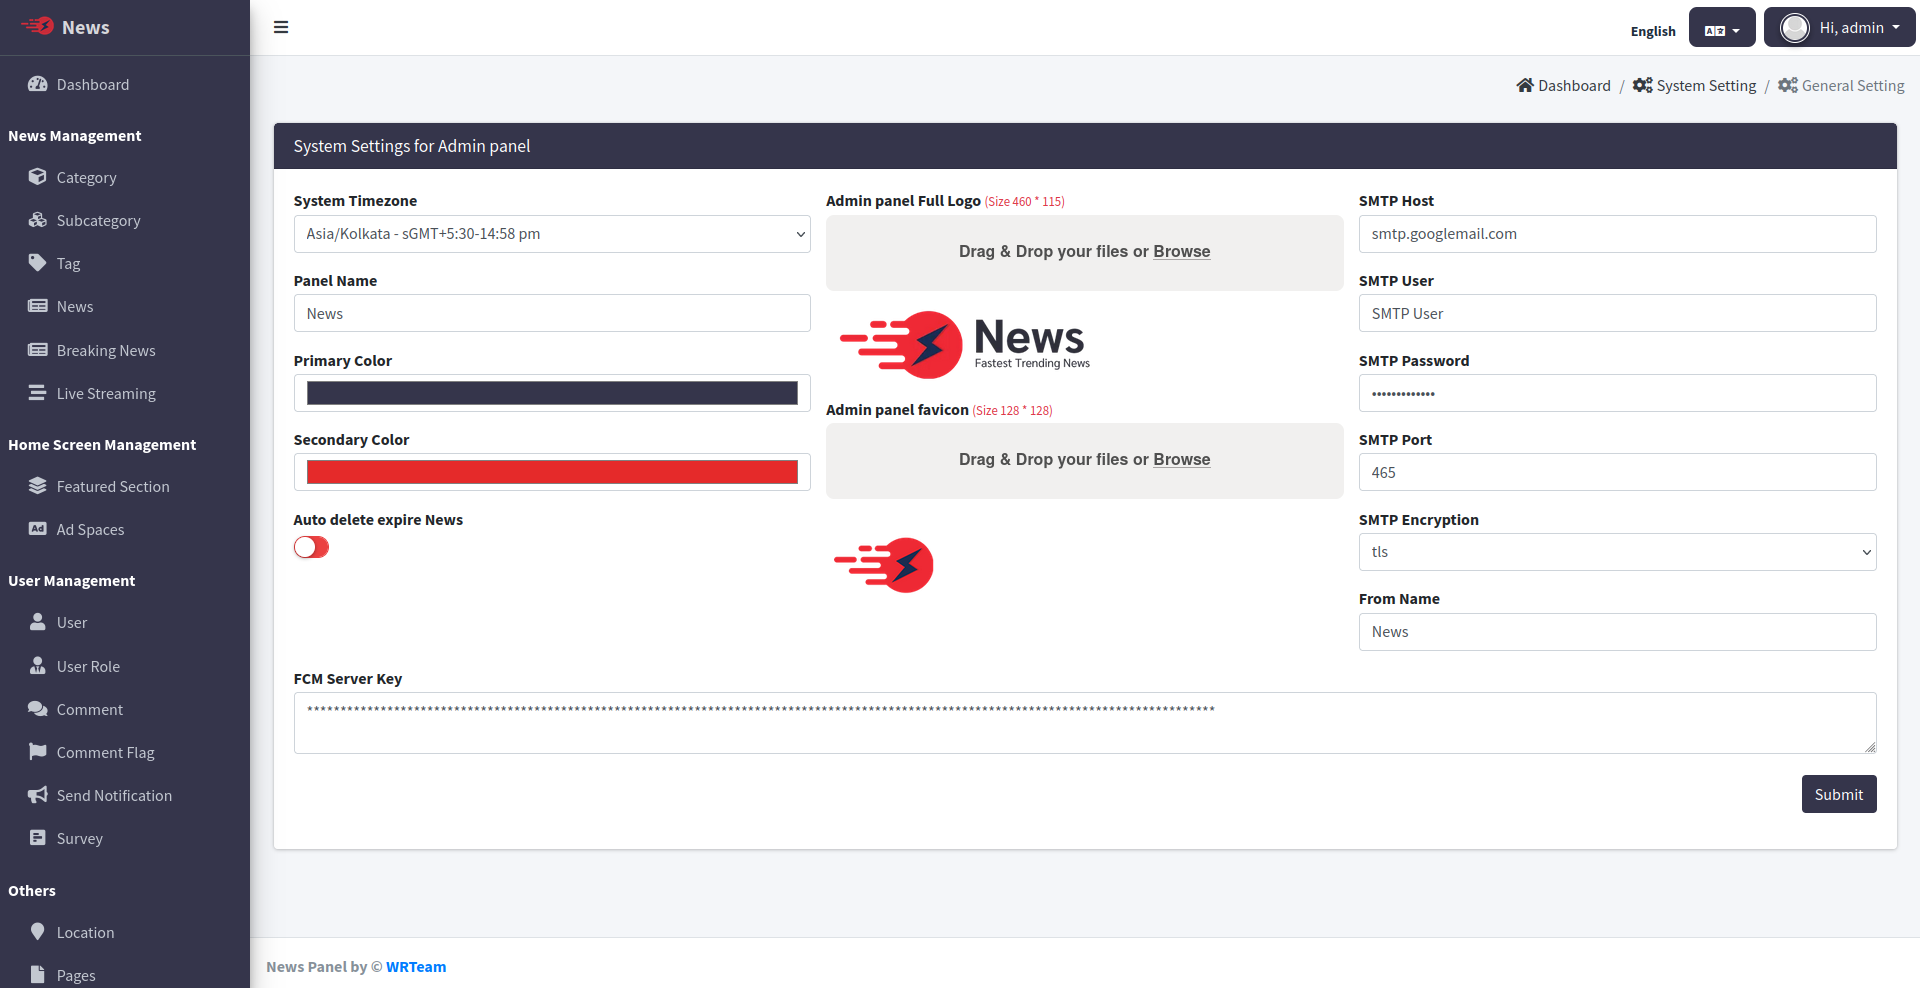Open the System Timezone dropdown

pyautogui.click(x=551, y=234)
